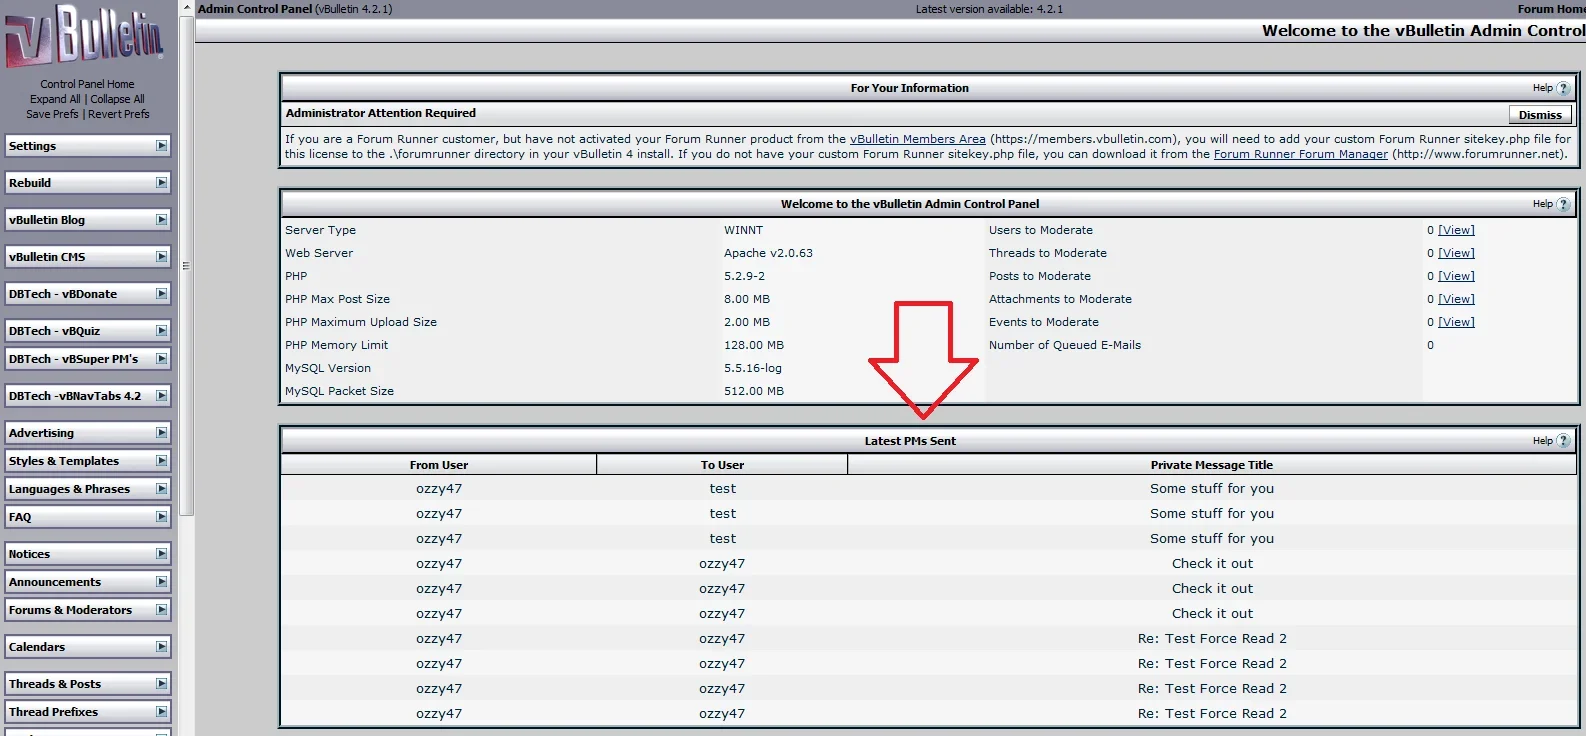
Task: Expand Calendars arrow icon
Action: click(162, 647)
